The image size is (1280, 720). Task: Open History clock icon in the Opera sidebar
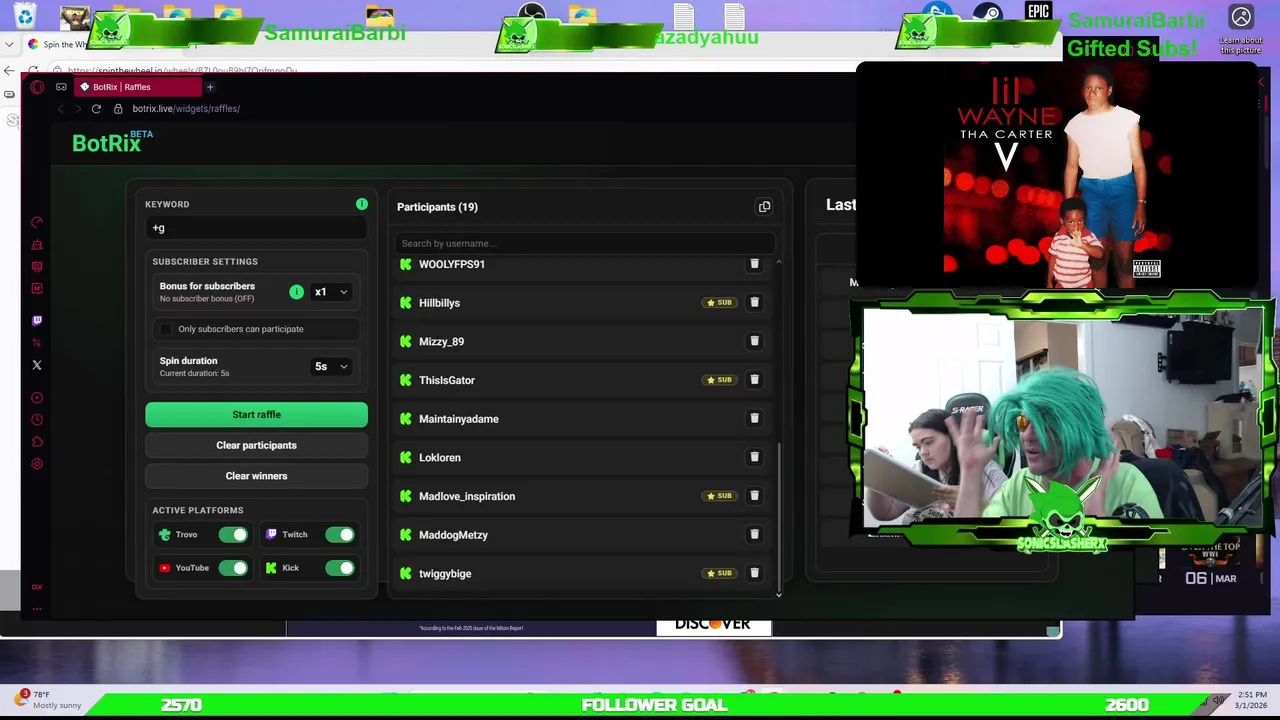tap(37, 420)
